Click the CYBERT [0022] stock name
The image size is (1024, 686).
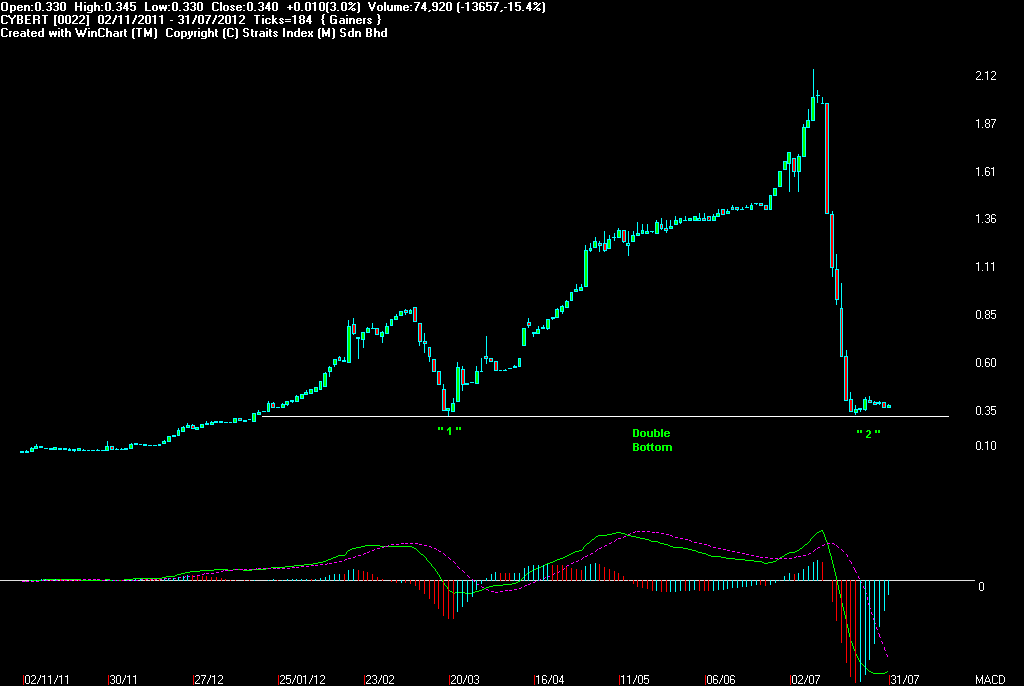(45, 20)
